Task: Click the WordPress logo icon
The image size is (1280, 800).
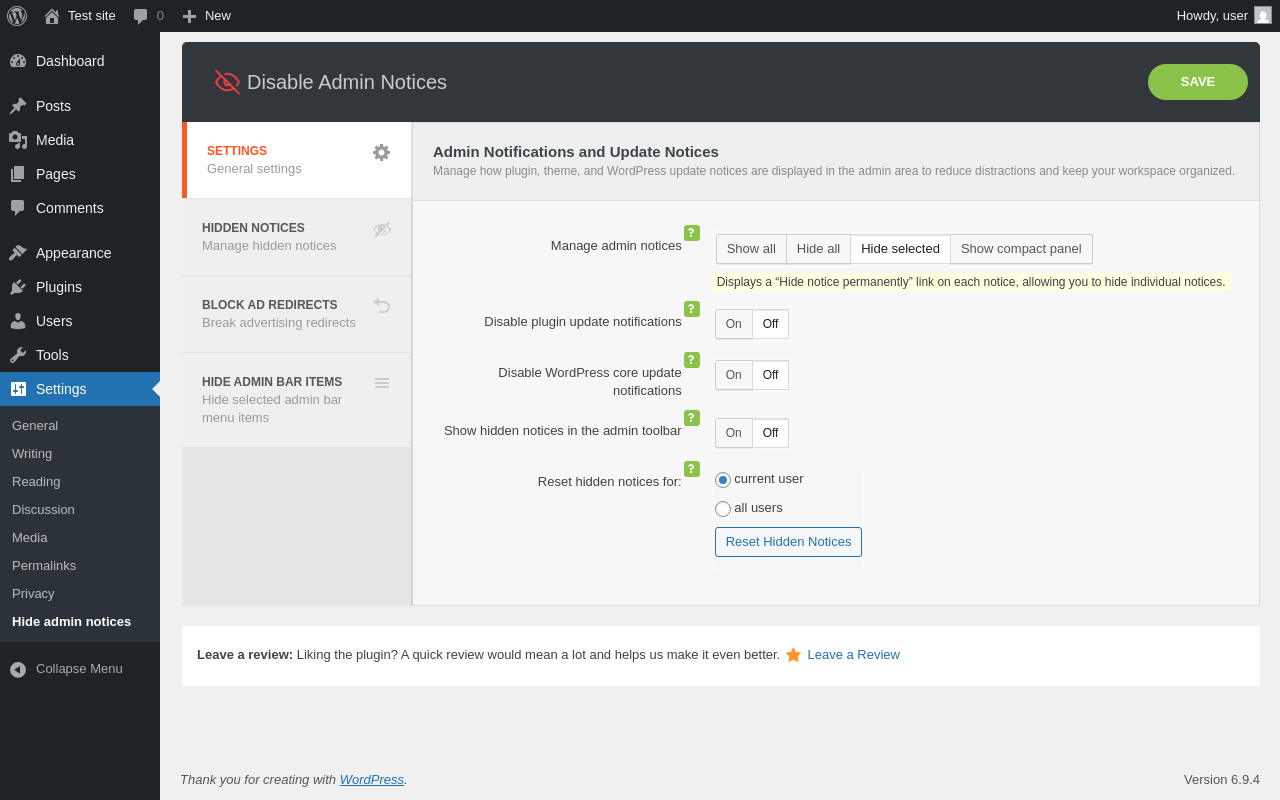Action: [17, 16]
